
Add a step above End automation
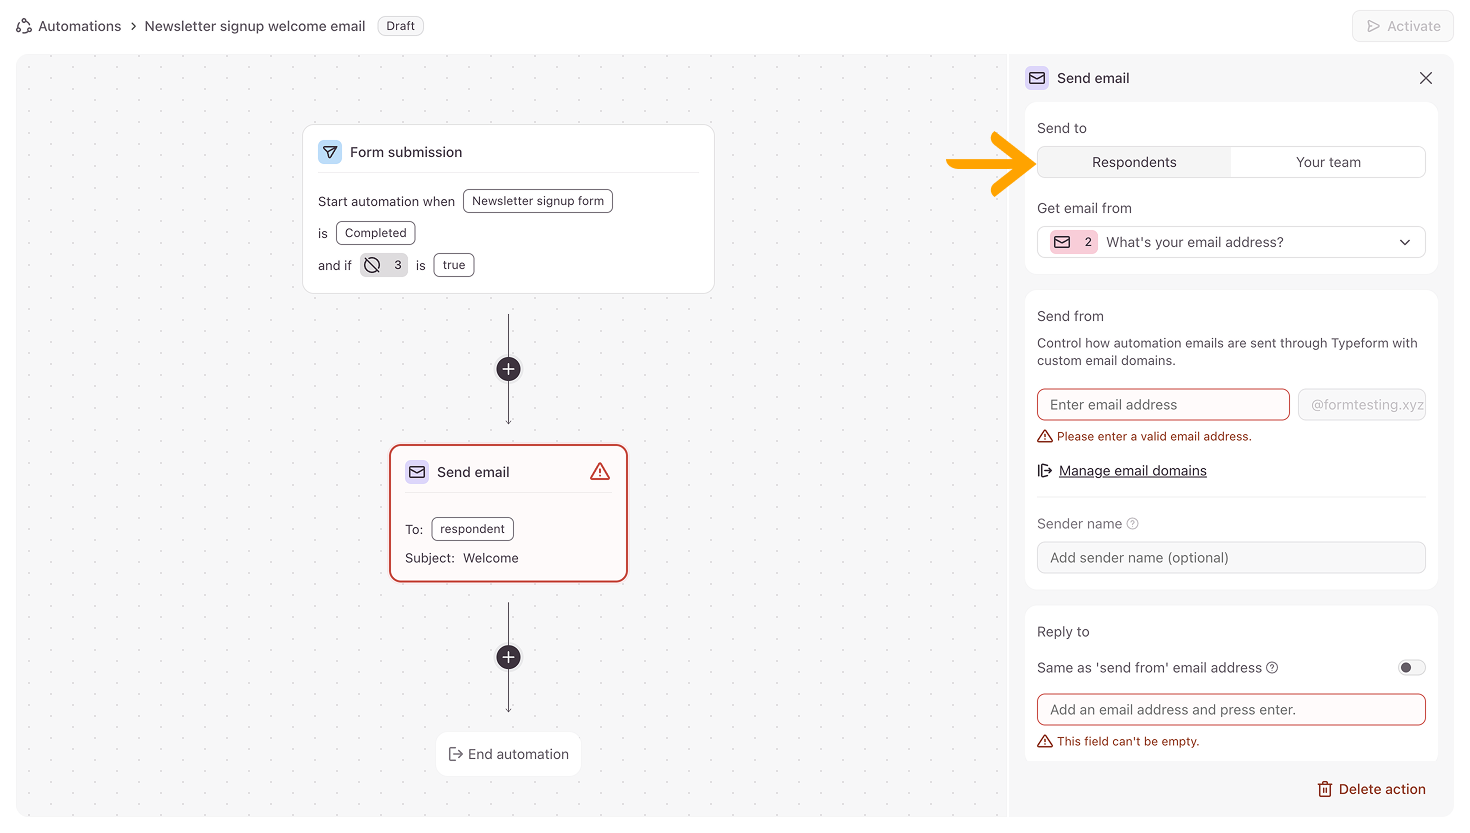[508, 657]
